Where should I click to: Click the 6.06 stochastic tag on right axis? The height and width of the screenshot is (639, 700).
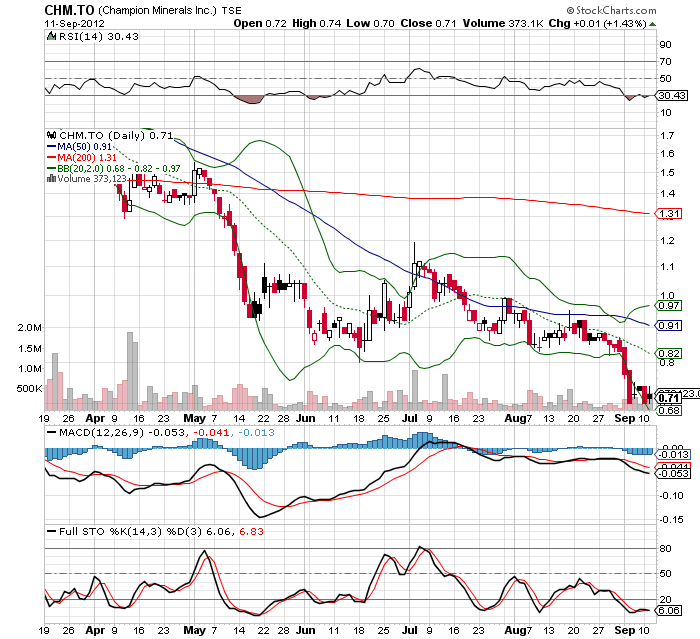click(669, 610)
